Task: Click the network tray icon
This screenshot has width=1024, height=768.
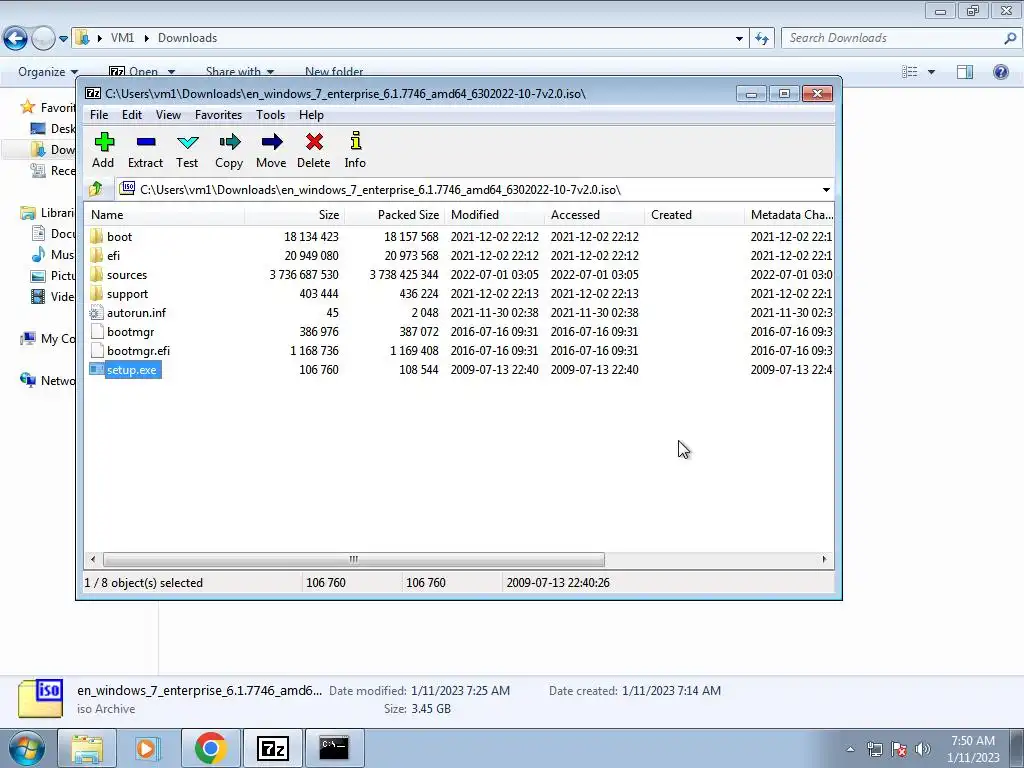Action: coord(874,749)
